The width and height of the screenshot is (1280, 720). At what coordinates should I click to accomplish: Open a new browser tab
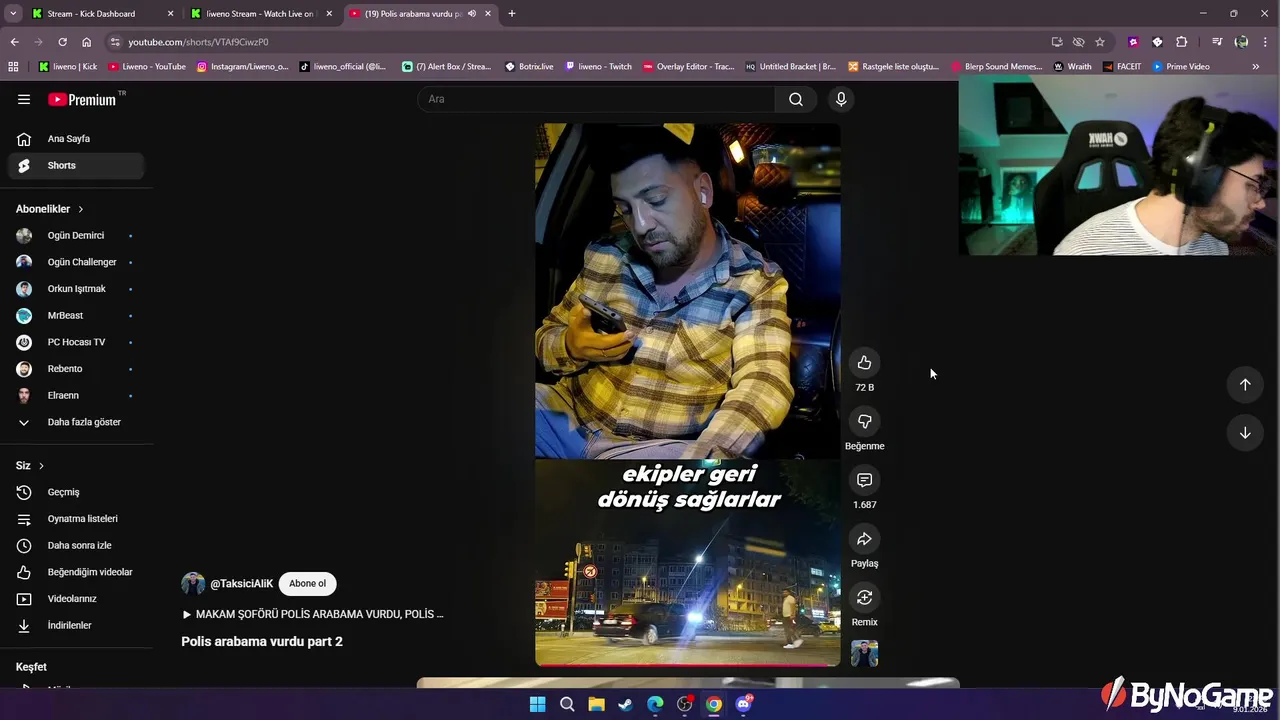click(512, 14)
